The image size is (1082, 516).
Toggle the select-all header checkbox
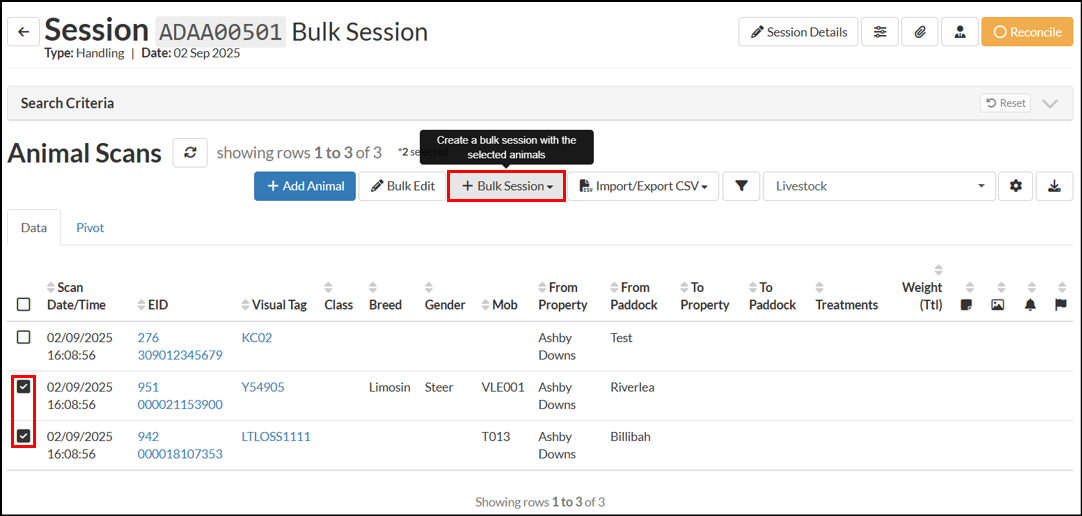coord(24,305)
